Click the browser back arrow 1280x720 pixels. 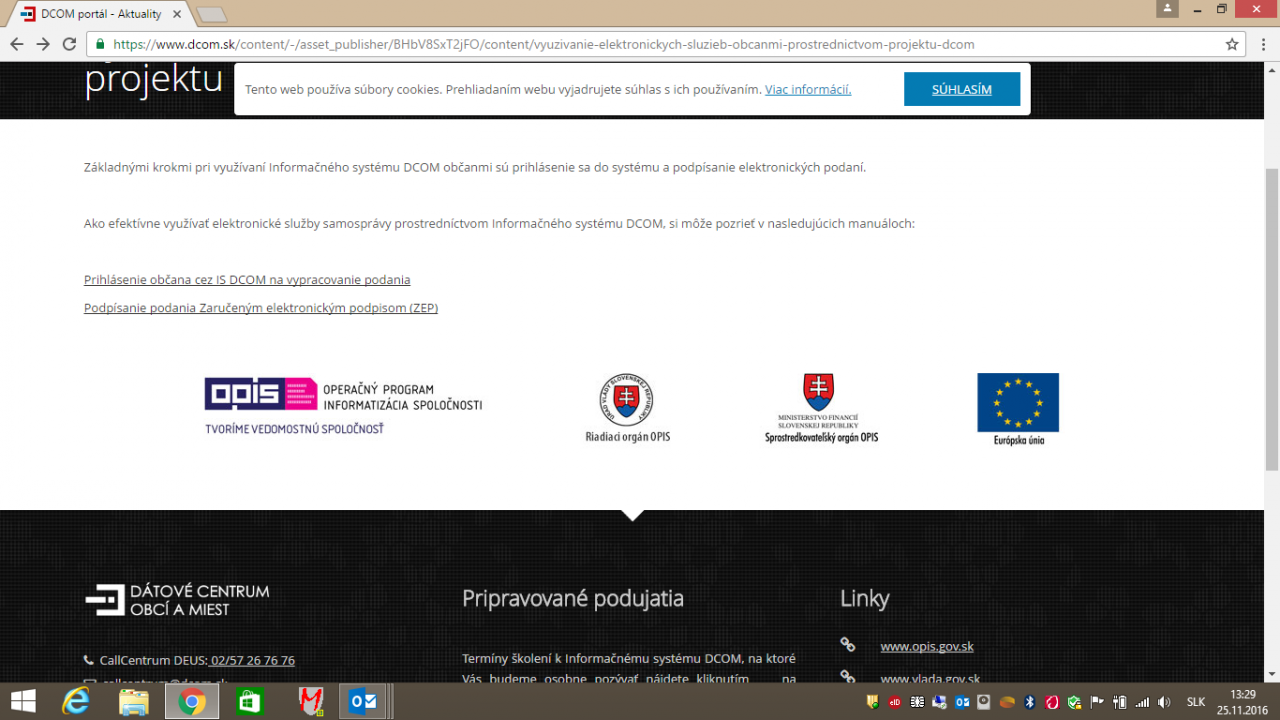(17, 44)
